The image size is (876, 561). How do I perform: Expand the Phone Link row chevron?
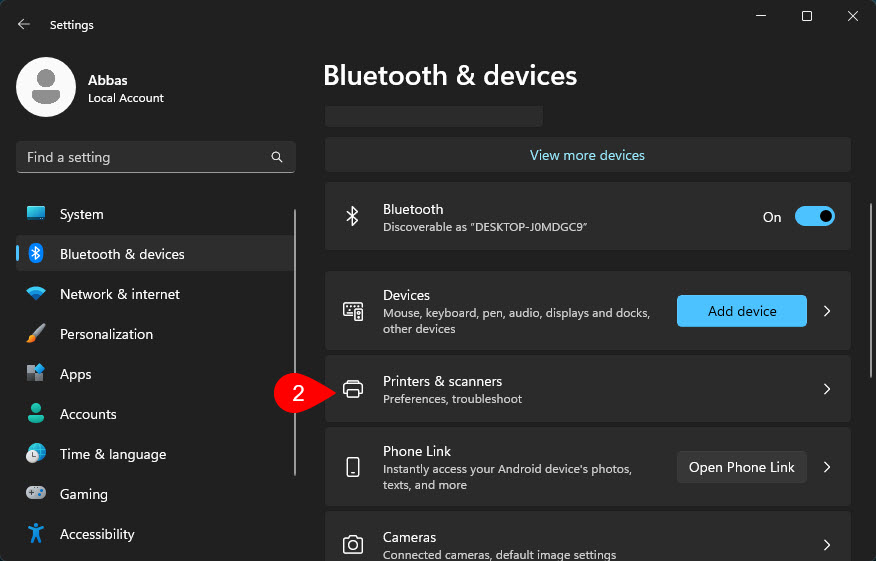pyautogui.click(x=827, y=467)
